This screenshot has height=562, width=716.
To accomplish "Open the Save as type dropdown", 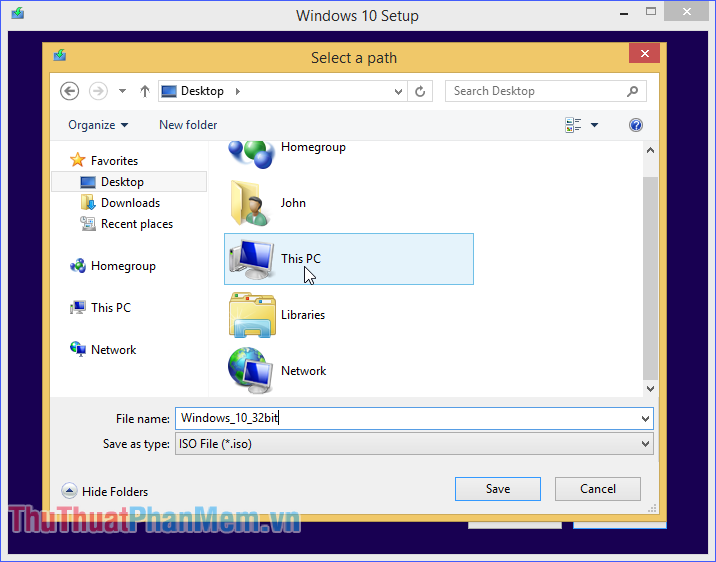I will pyautogui.click(x=414, y=444).
